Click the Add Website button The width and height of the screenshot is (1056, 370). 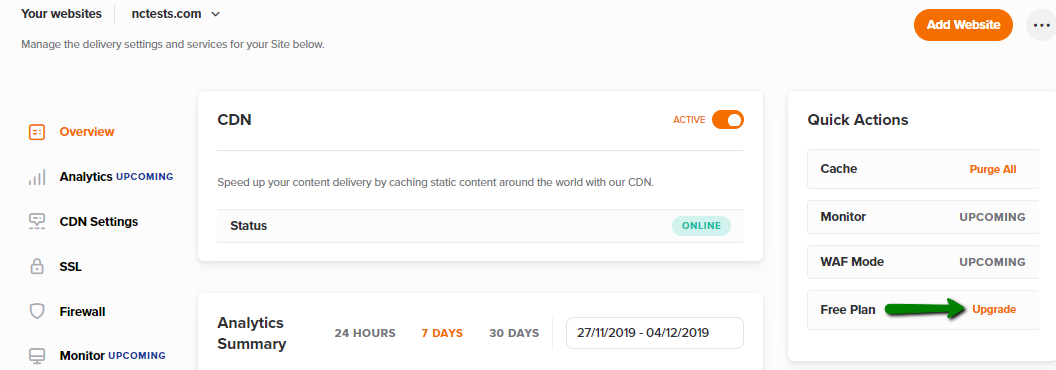point(963,25)
